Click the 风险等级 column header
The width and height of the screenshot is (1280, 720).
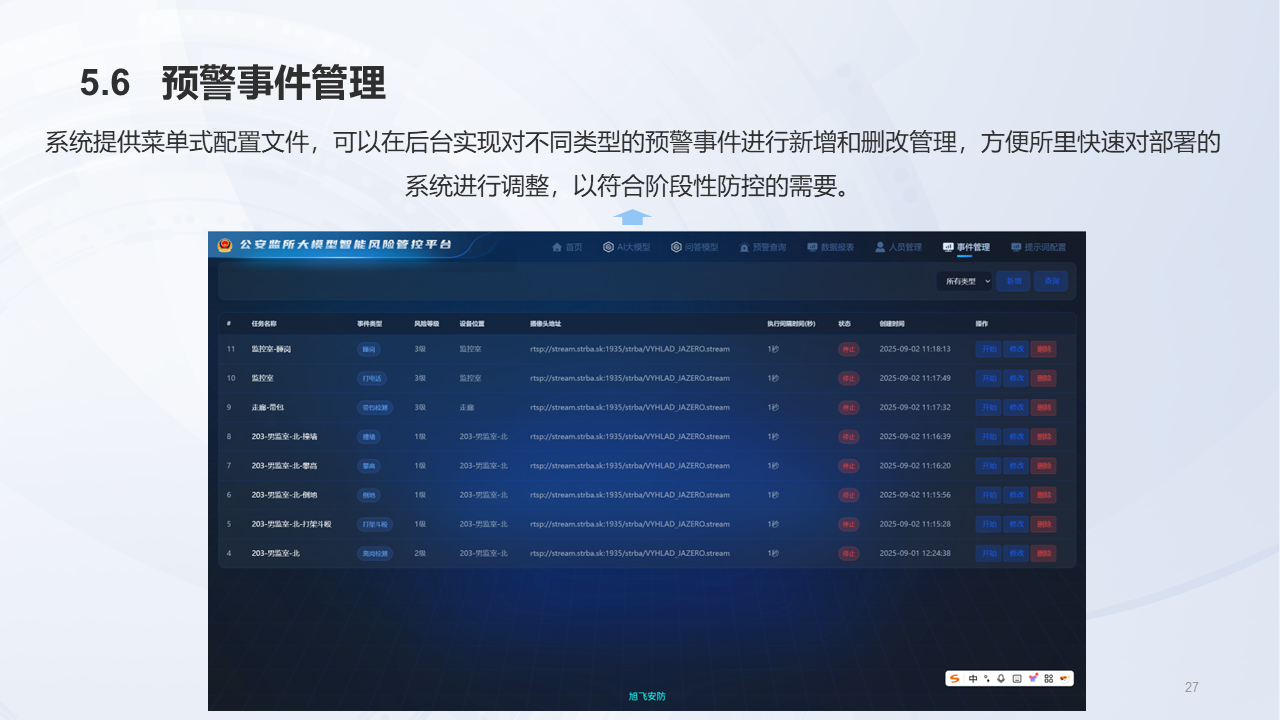click(x=427, y=324)
